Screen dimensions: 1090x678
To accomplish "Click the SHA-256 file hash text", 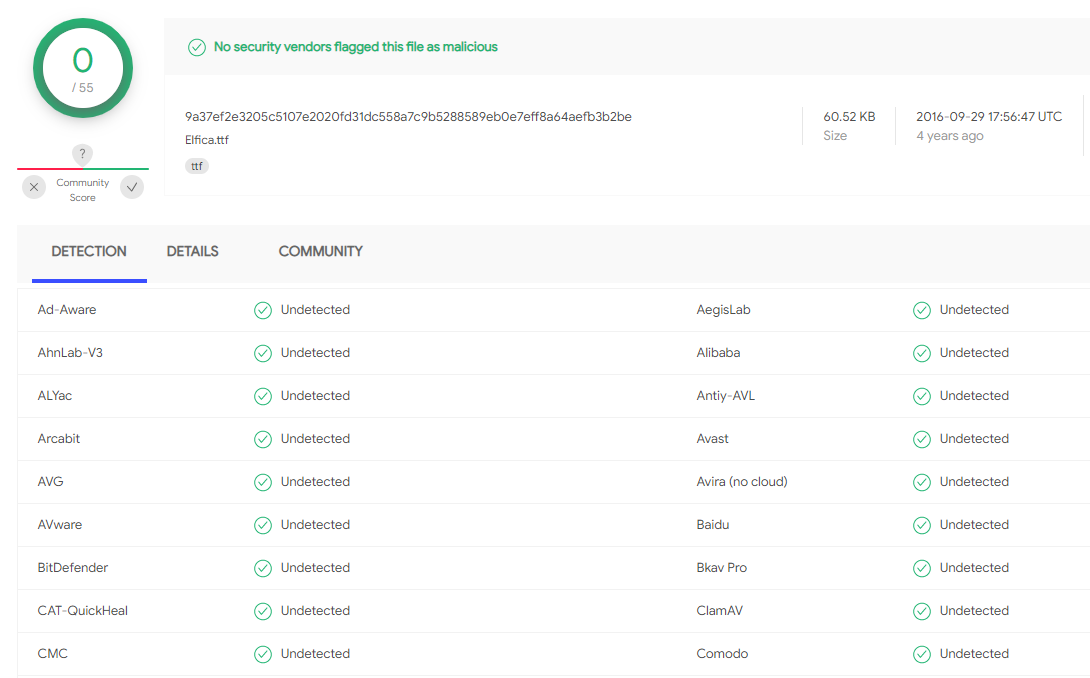I will pos(408,117).
